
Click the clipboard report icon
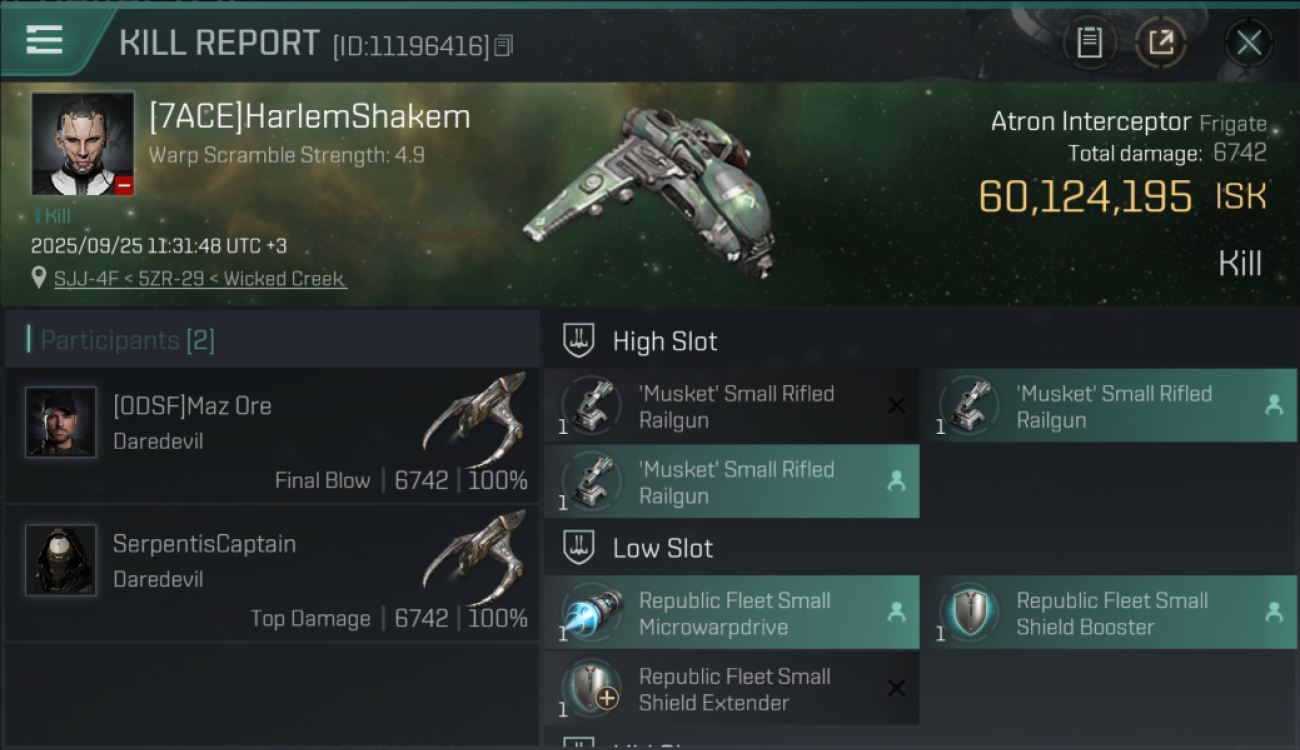coord(1089,43)
